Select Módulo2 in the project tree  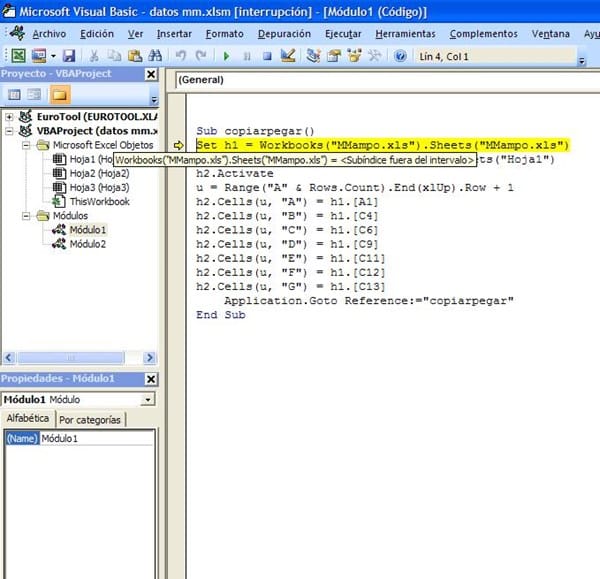point(87,243)
